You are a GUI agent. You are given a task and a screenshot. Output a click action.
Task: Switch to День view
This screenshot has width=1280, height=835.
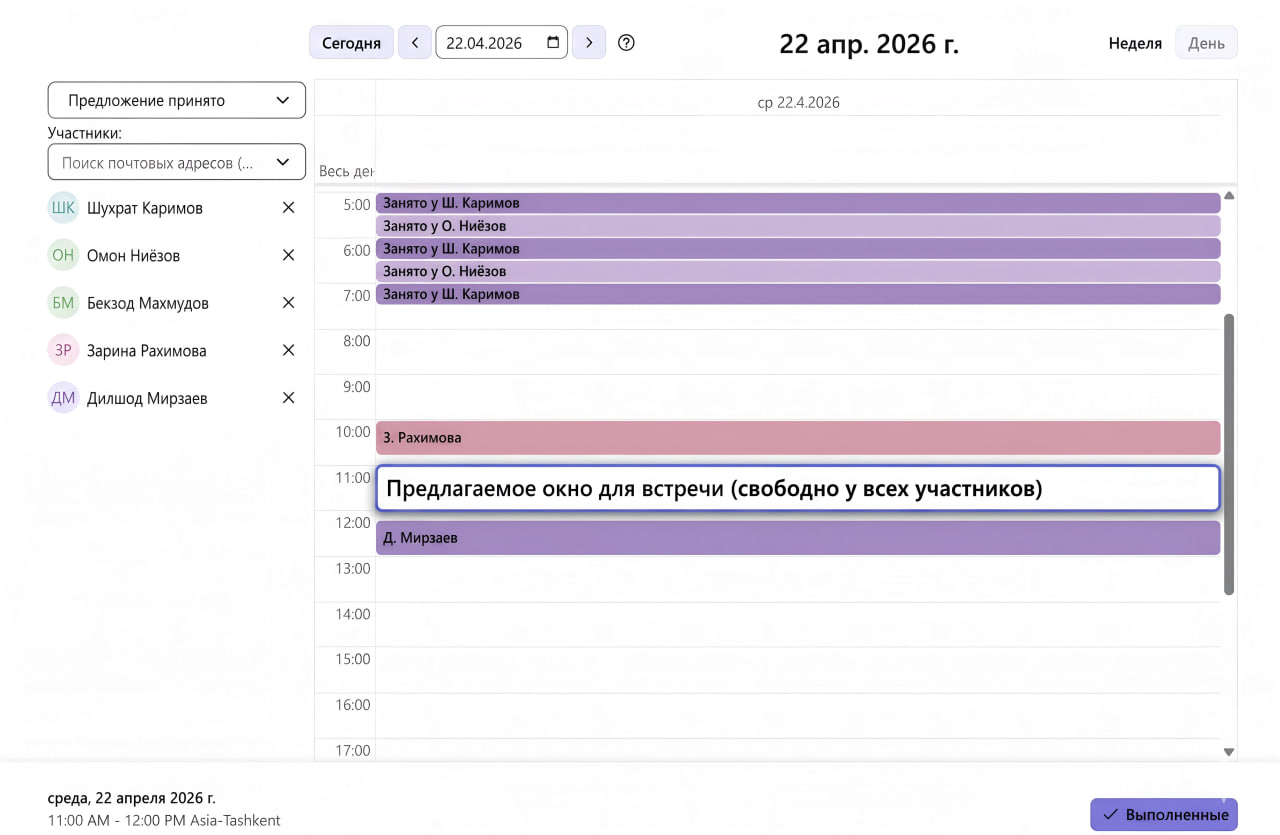[x=1206, y=43]
